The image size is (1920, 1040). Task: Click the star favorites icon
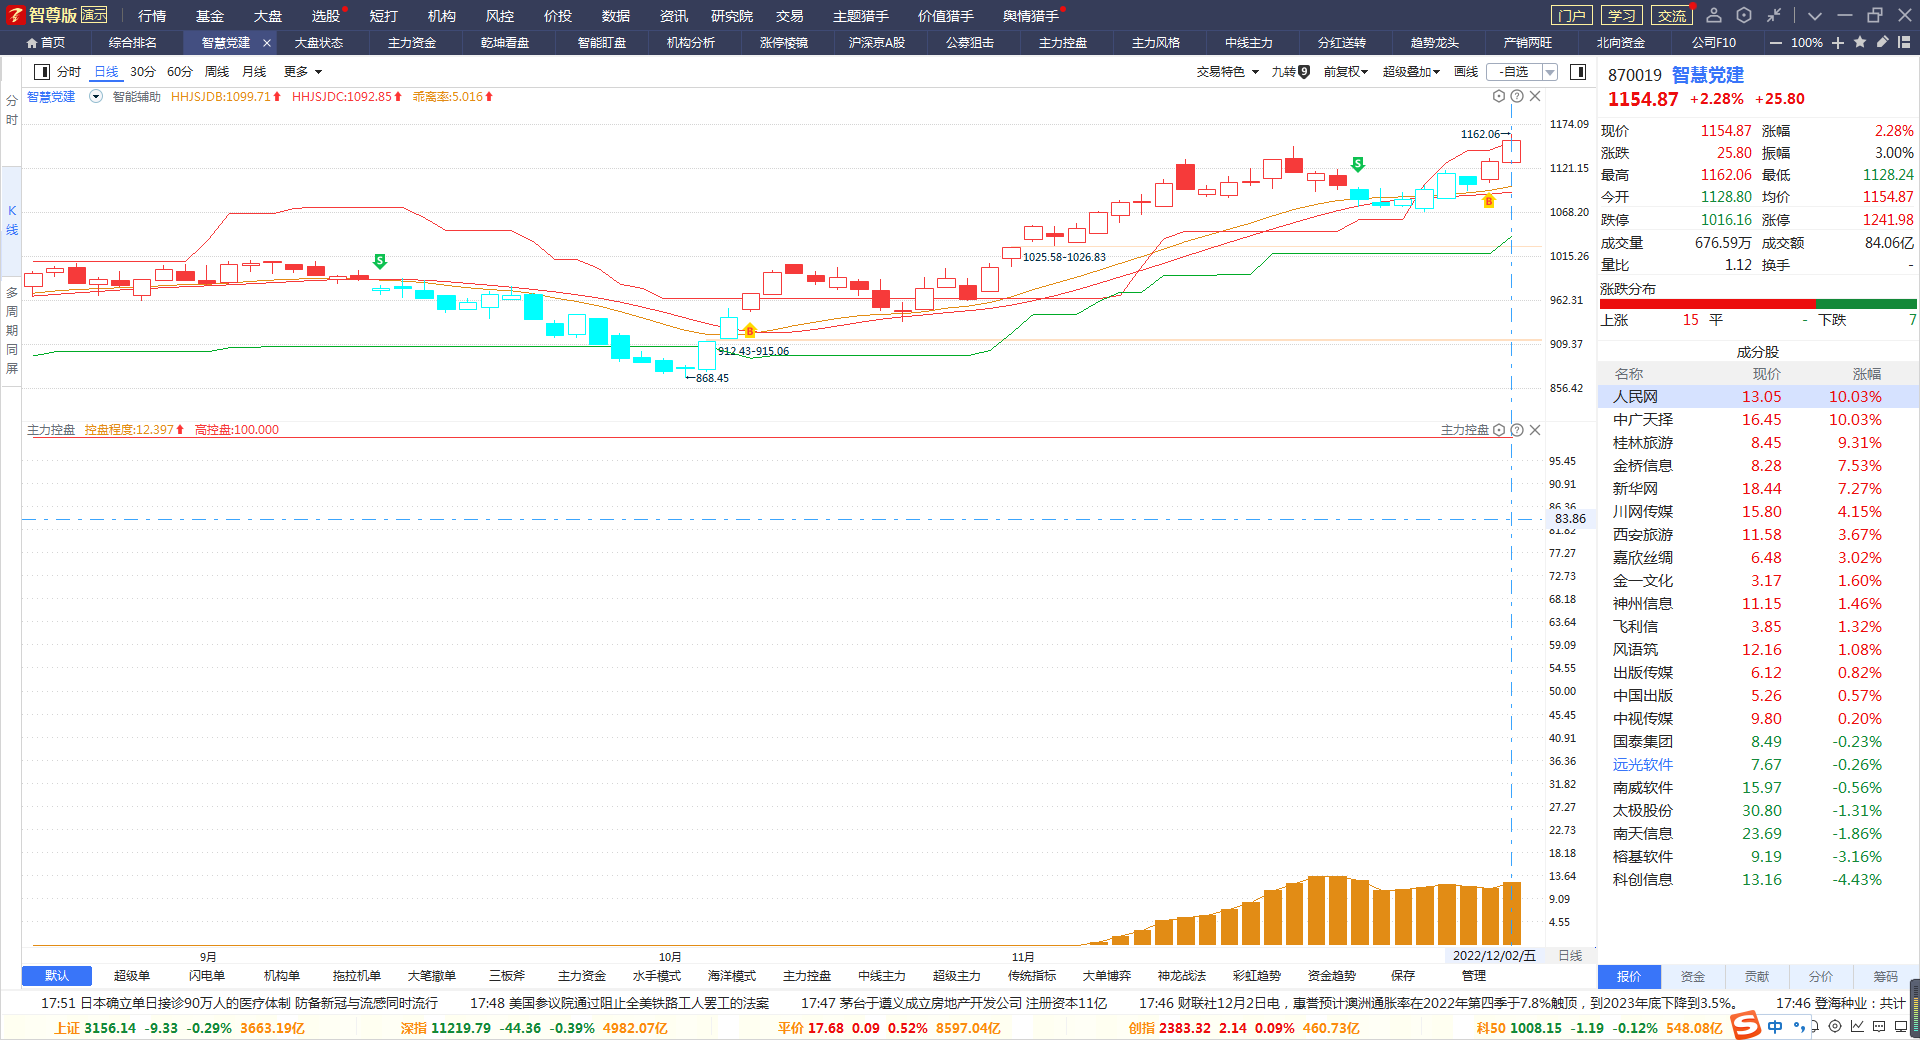1860,42
